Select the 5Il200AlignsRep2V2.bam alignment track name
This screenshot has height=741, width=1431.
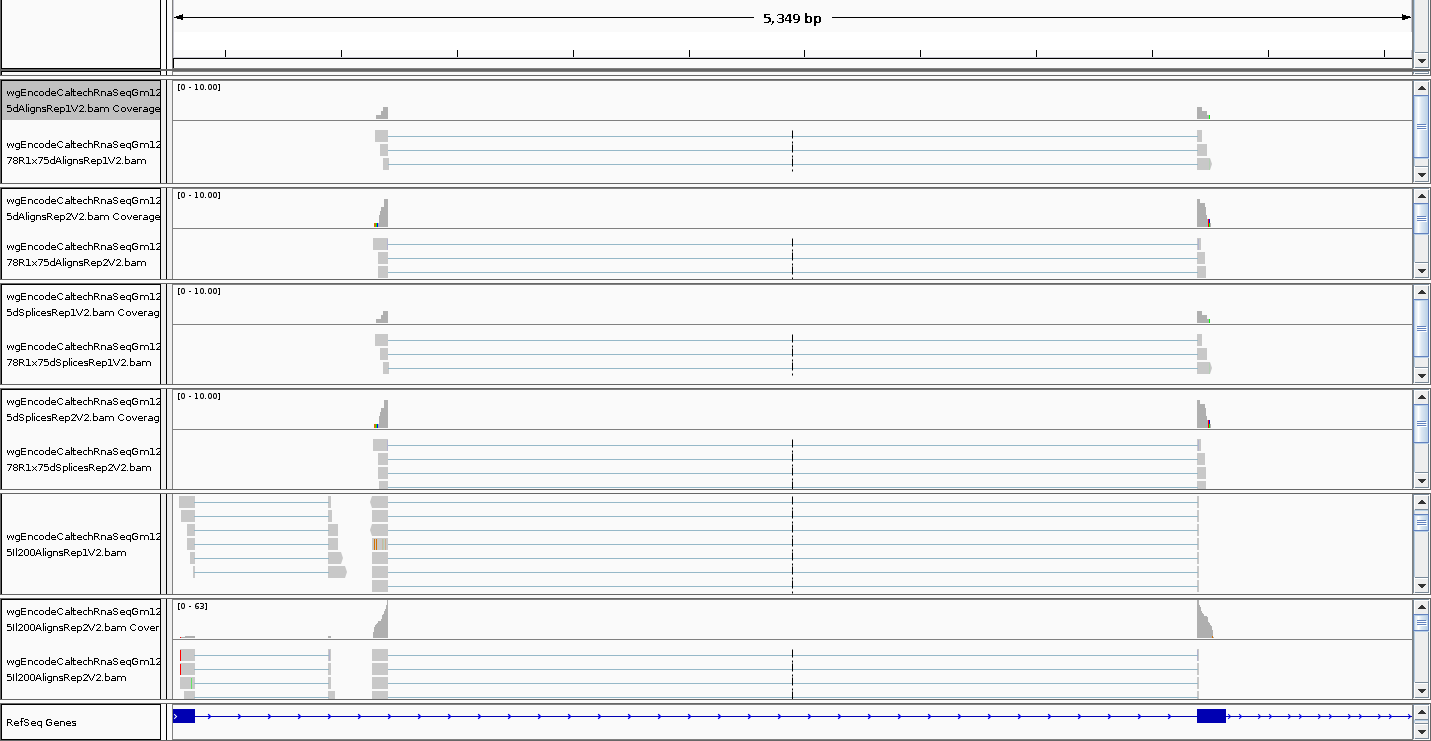click(x=82, y=669)
